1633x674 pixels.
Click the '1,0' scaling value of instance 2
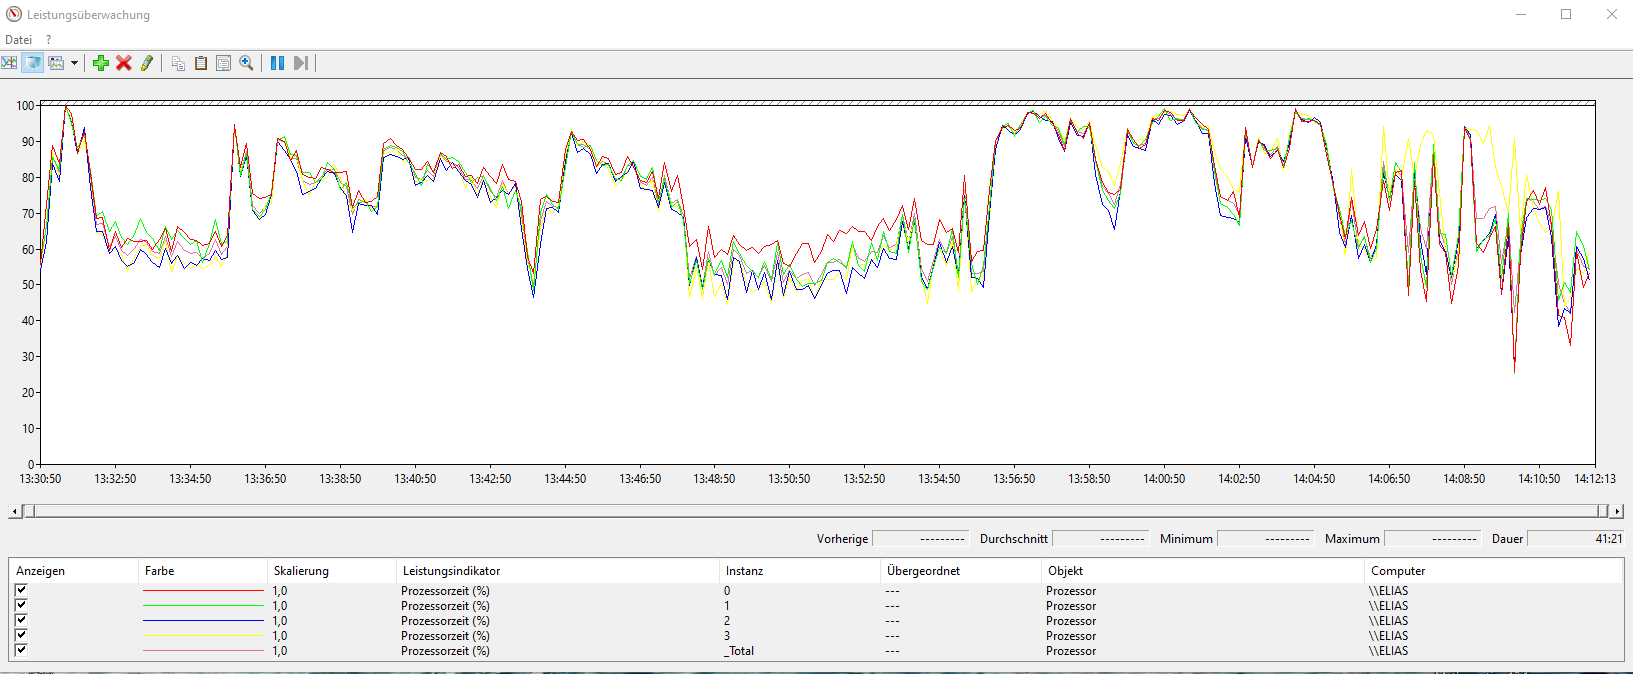coord(280,621)
